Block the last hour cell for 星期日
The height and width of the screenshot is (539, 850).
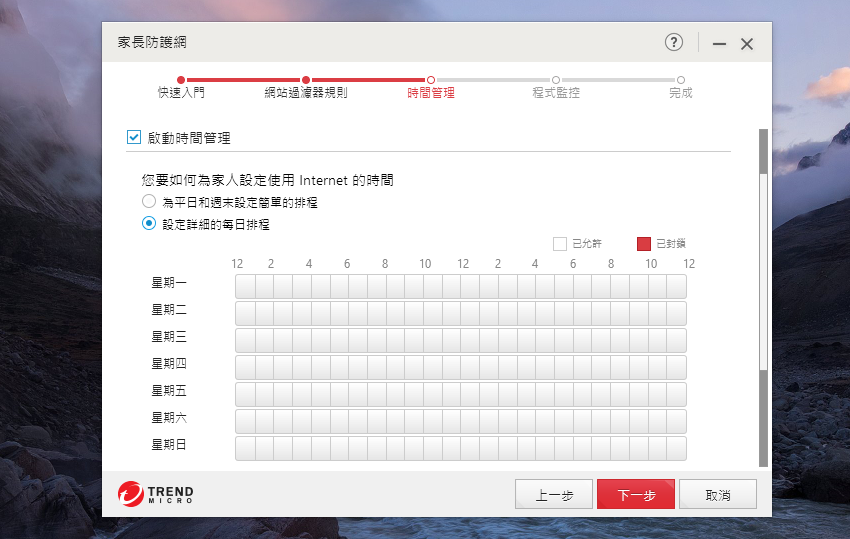[676, 448]
